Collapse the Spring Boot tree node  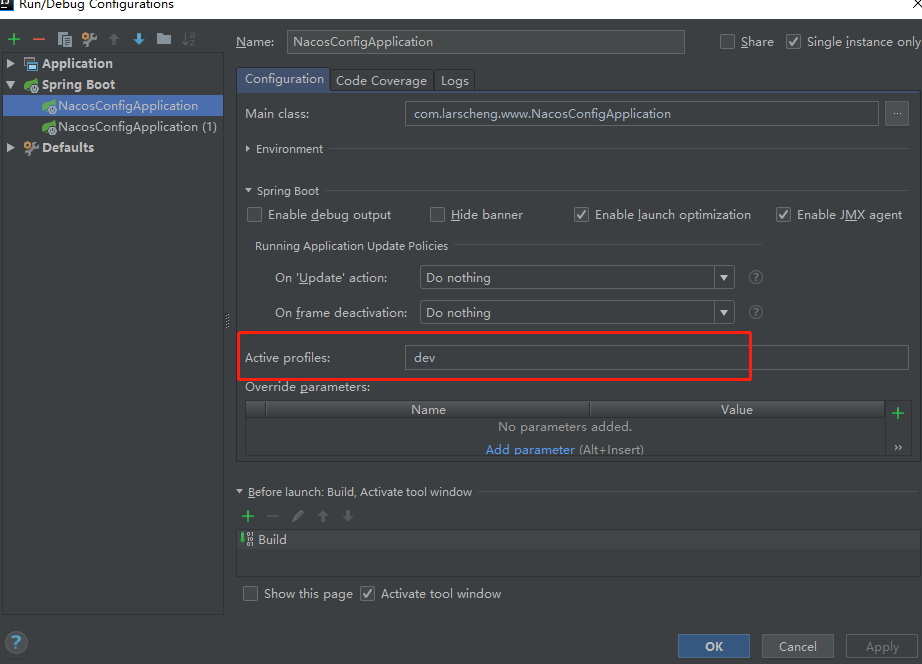click(11, 85)
